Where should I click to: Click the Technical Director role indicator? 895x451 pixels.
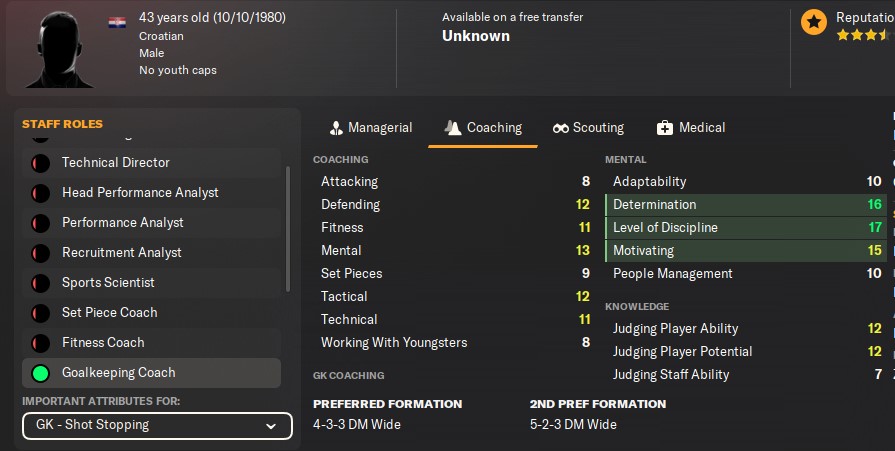coord(41,163)
